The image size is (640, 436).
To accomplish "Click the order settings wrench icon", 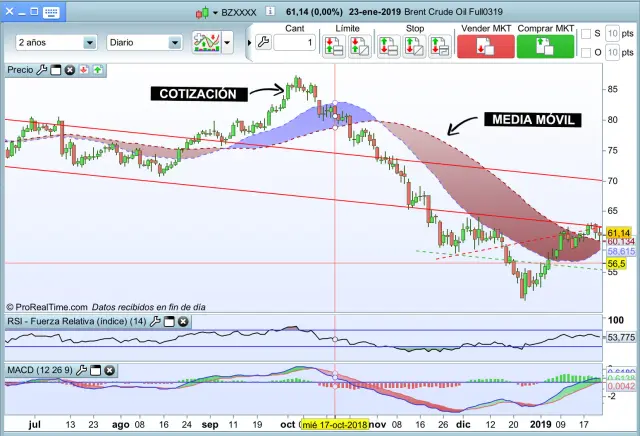I will [x=263, y=44].
